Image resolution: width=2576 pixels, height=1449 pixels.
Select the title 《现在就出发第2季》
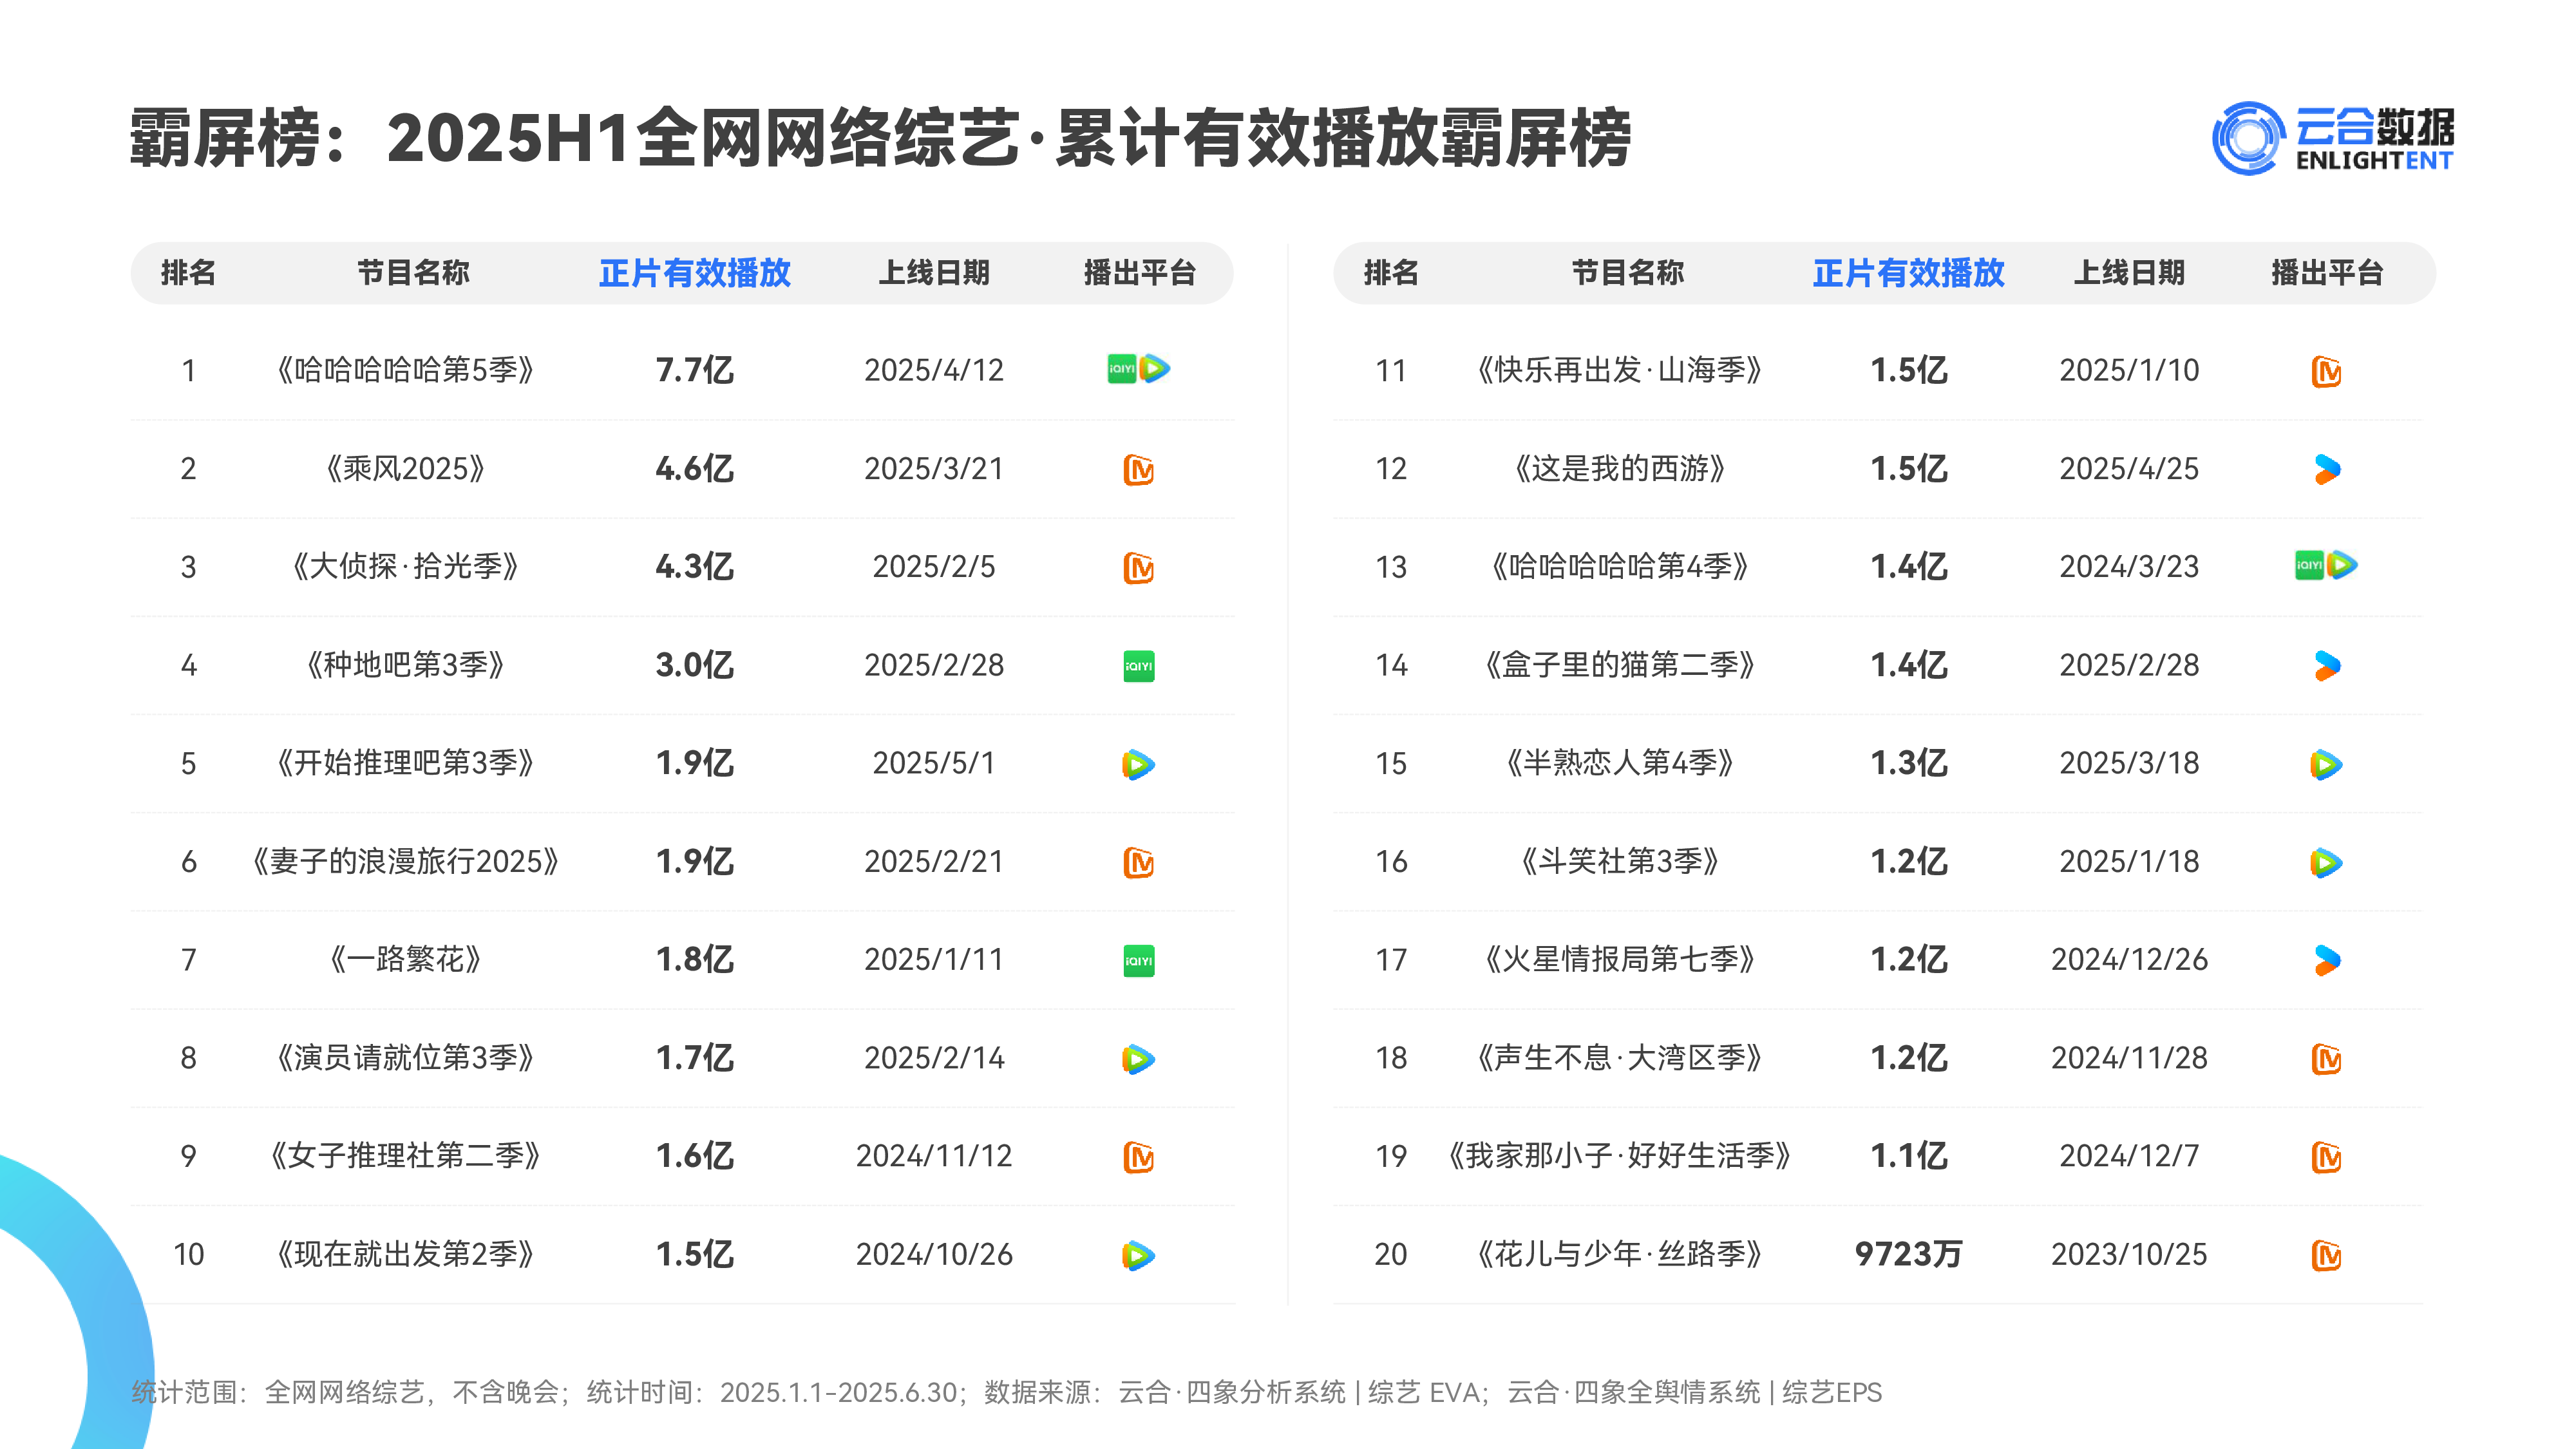coord(405,1254)
